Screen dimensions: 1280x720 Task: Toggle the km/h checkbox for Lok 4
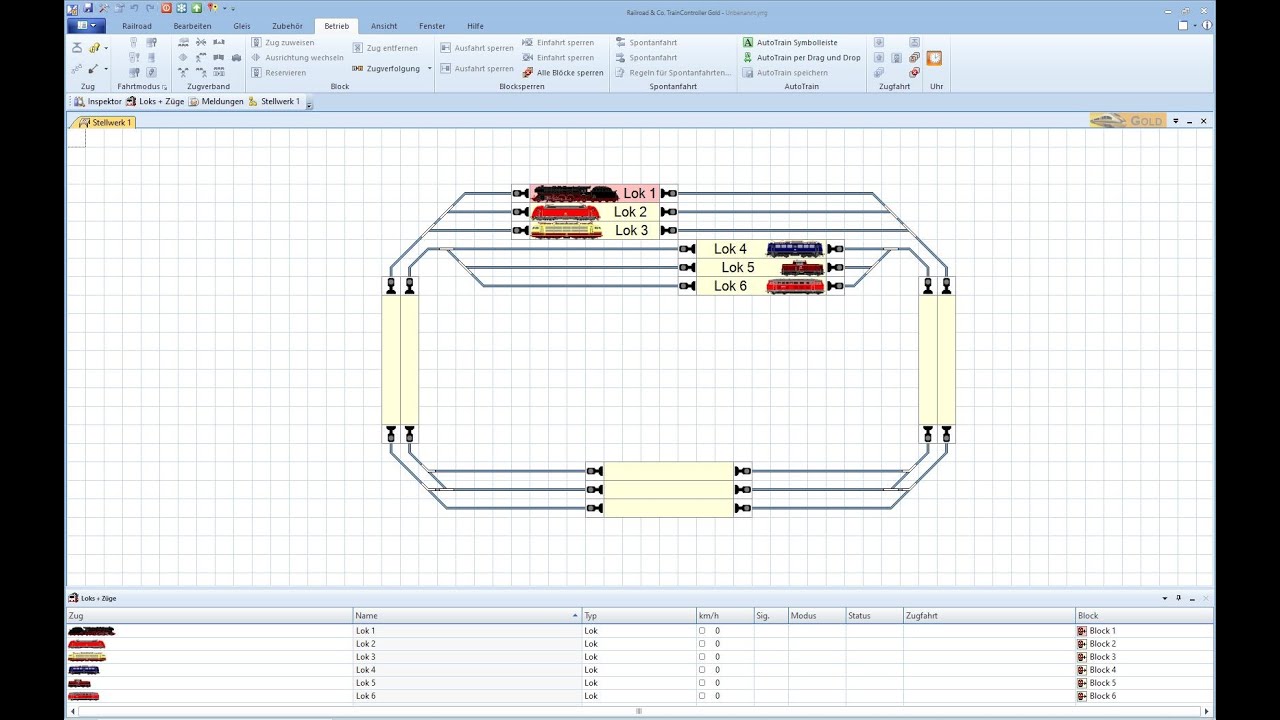pyautogui.click(x=702, y=670)
